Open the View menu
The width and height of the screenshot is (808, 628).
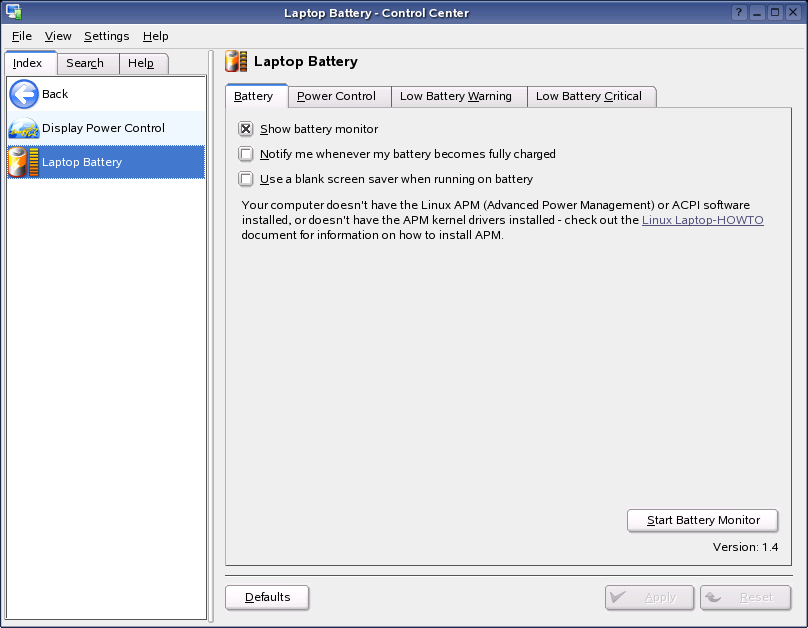(x=58, y=36)
